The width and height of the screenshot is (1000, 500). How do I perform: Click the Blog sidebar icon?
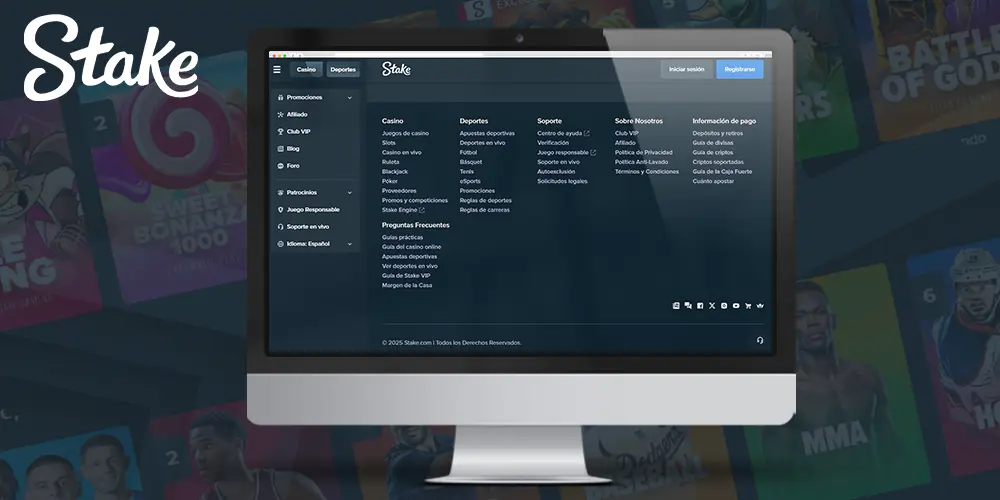point(281,149)
